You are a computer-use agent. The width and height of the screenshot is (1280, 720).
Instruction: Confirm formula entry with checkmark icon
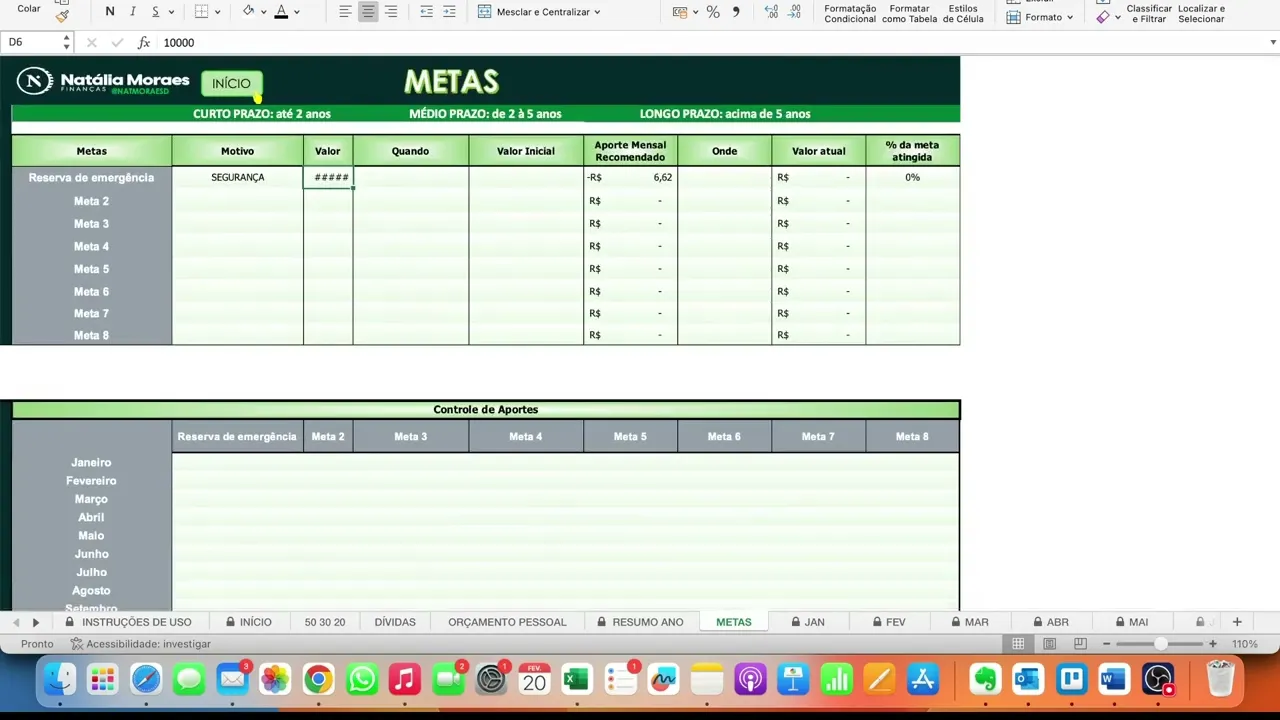[x=117, y=42]
